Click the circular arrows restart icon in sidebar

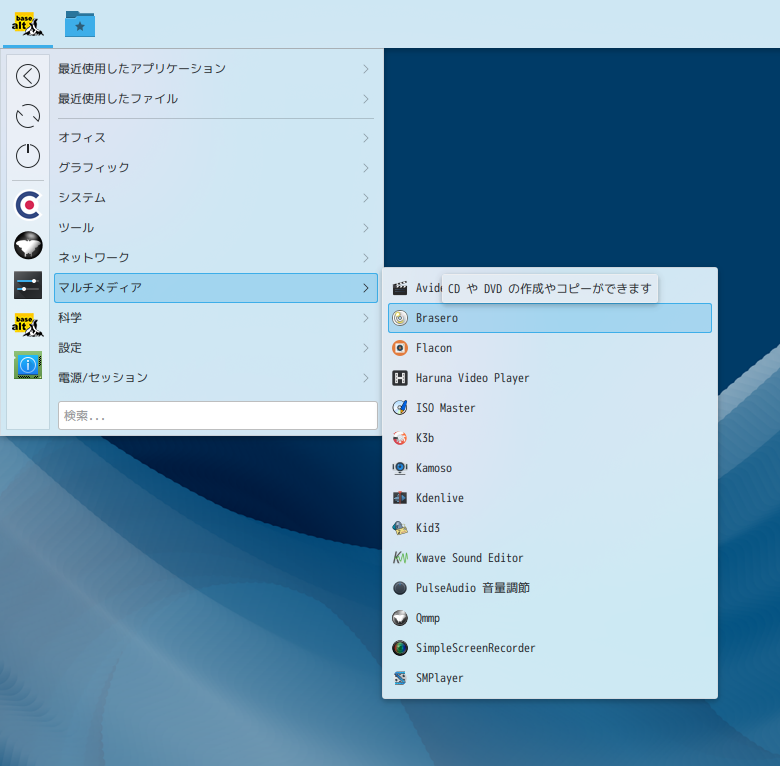pos(28,116)
